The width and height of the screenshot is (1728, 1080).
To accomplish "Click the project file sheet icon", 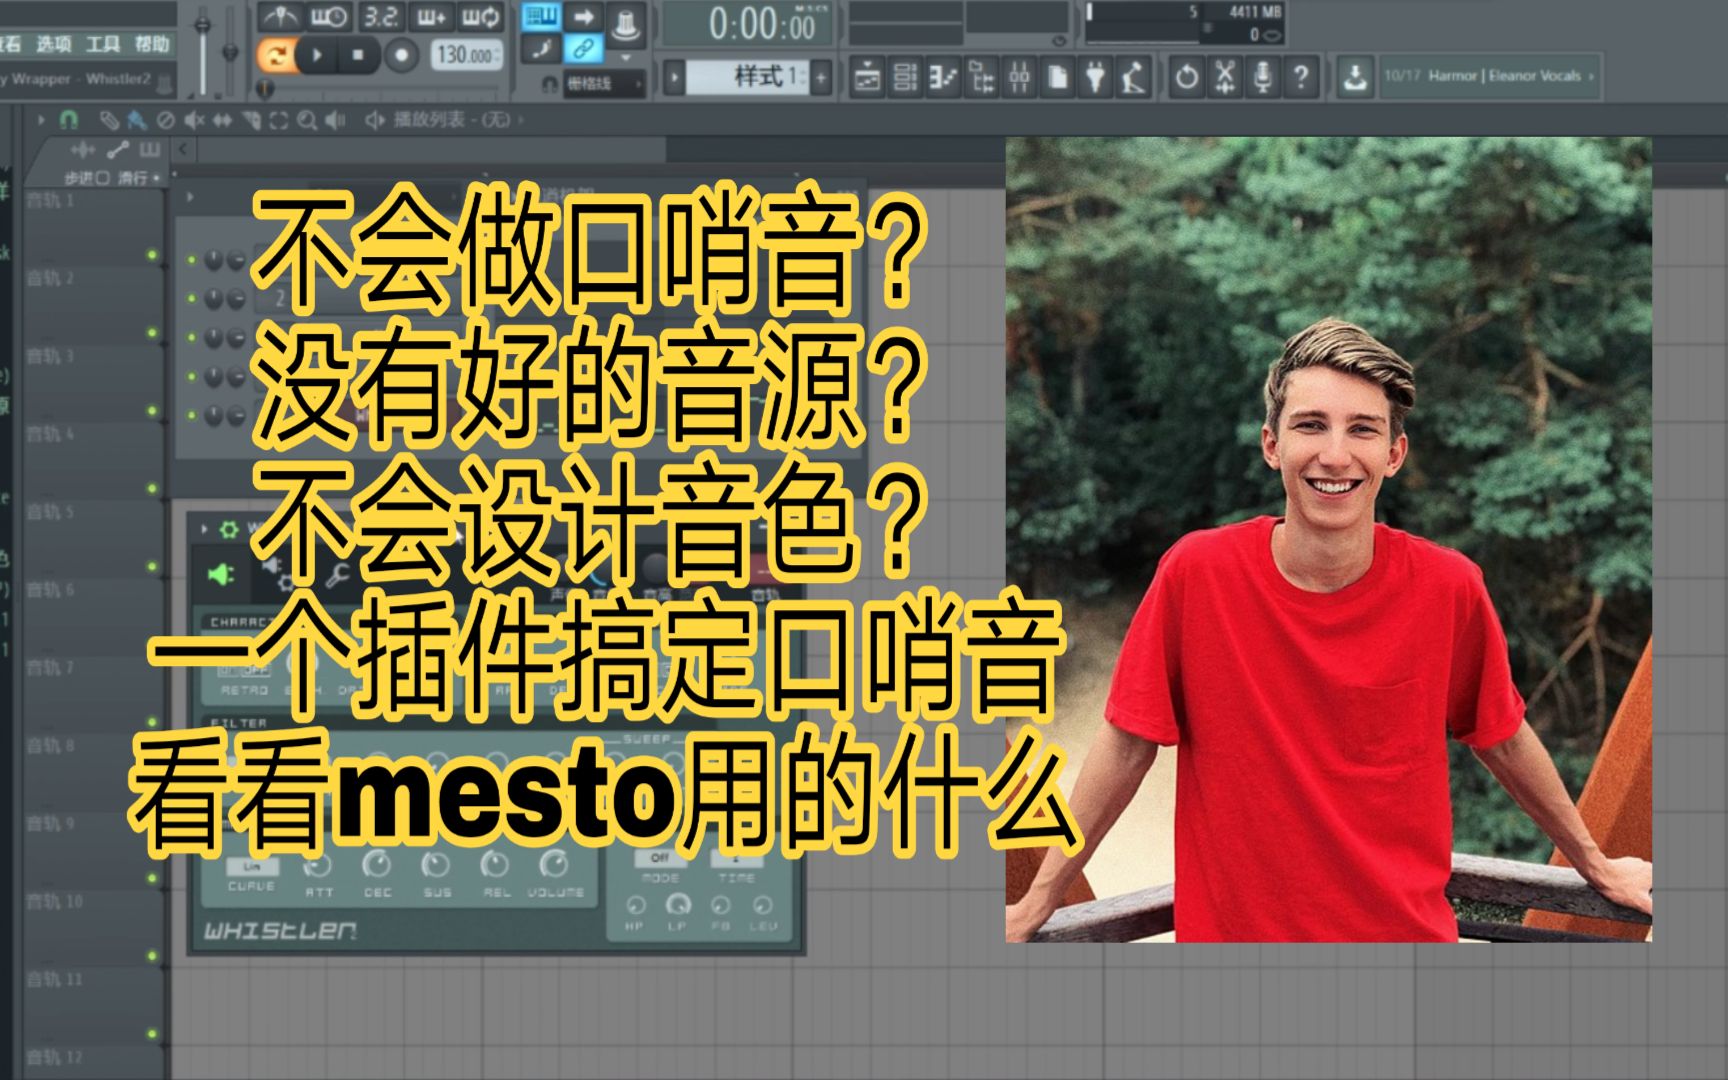I will tap(1057, 77).
